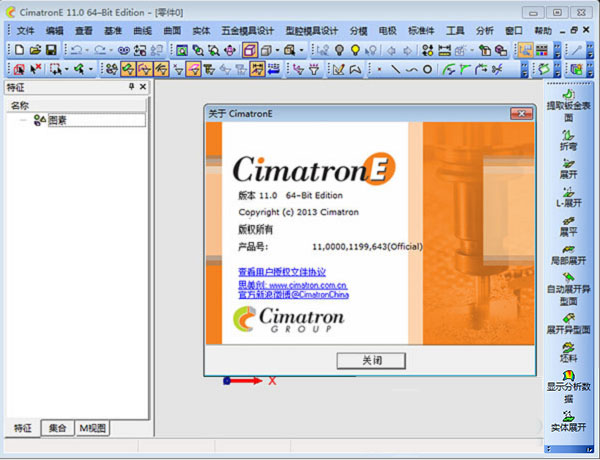The height and width of the screenshot is (460, 600).
Task: Close the 关于 CimatronE dialog
Action: (x=521, y=114)
